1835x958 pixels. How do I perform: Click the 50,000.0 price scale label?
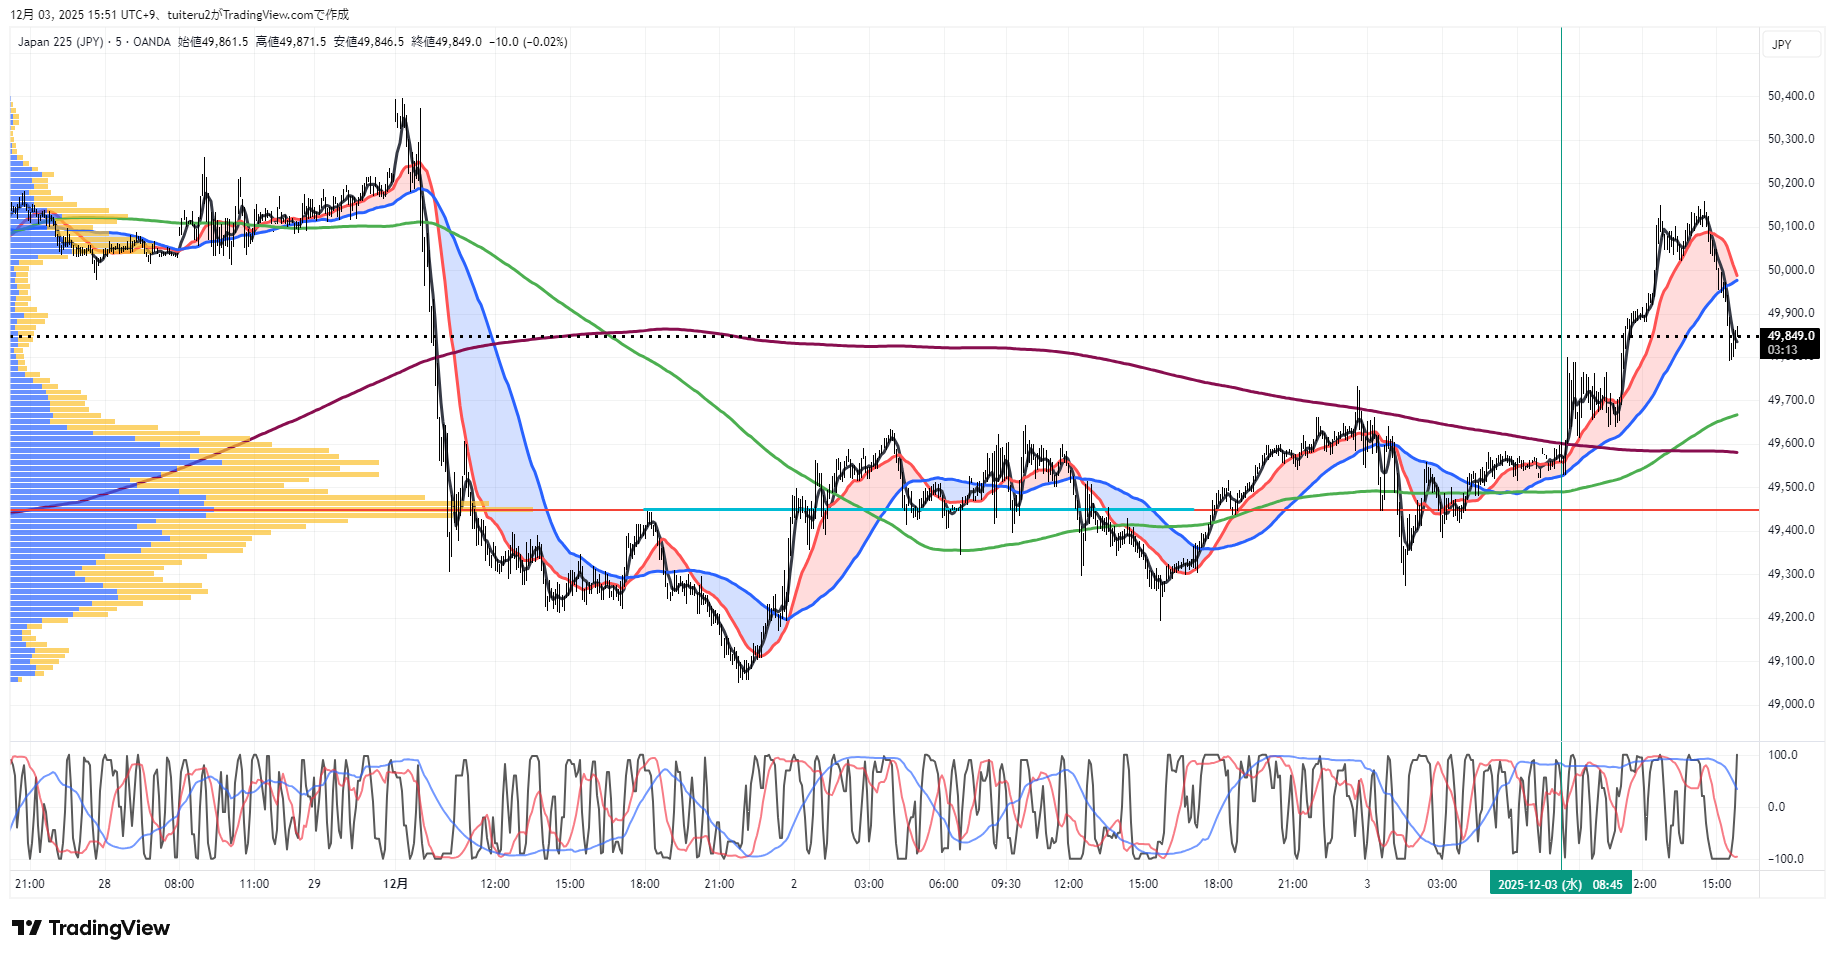pyautogui.click(x=1790, y=270)
